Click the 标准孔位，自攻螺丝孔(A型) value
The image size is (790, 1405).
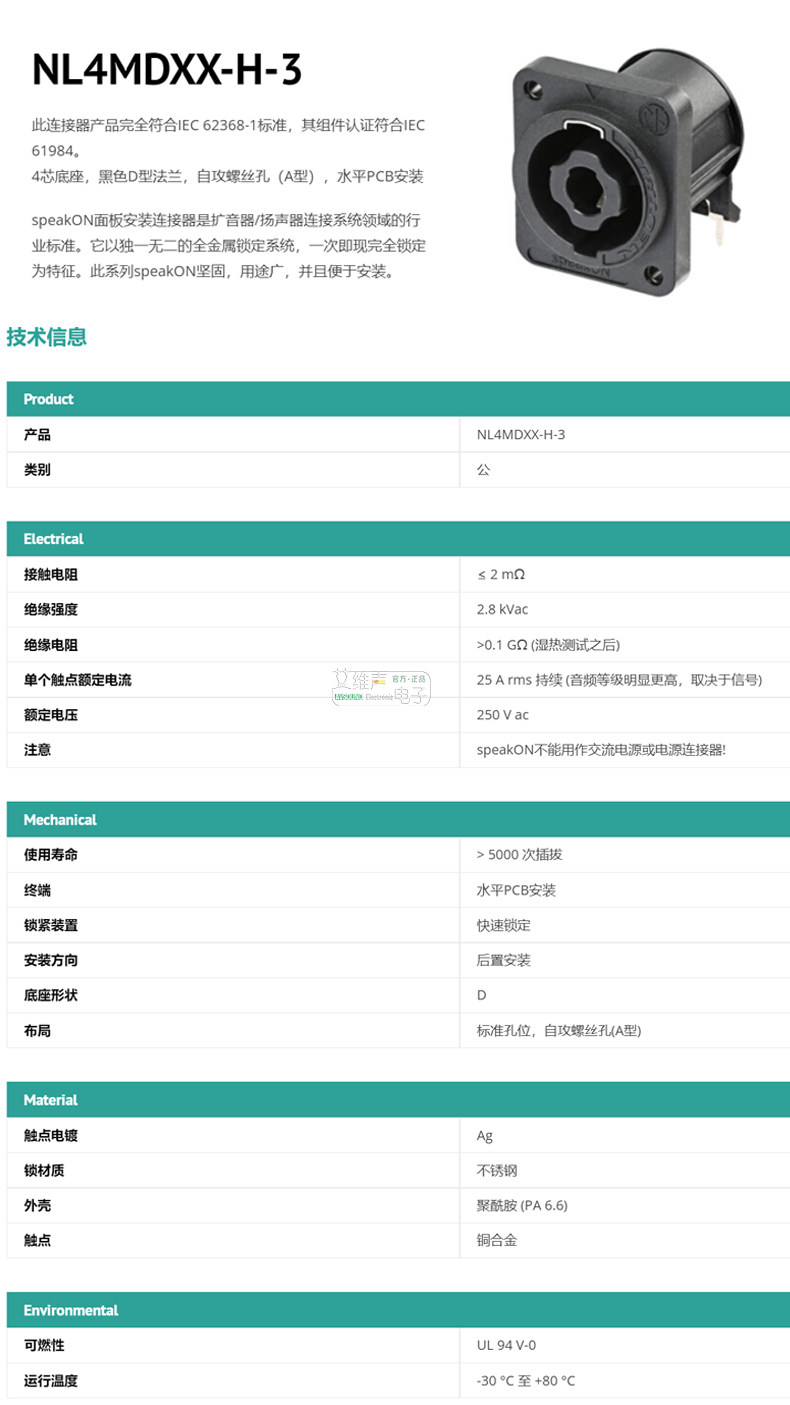point(559,1030)
